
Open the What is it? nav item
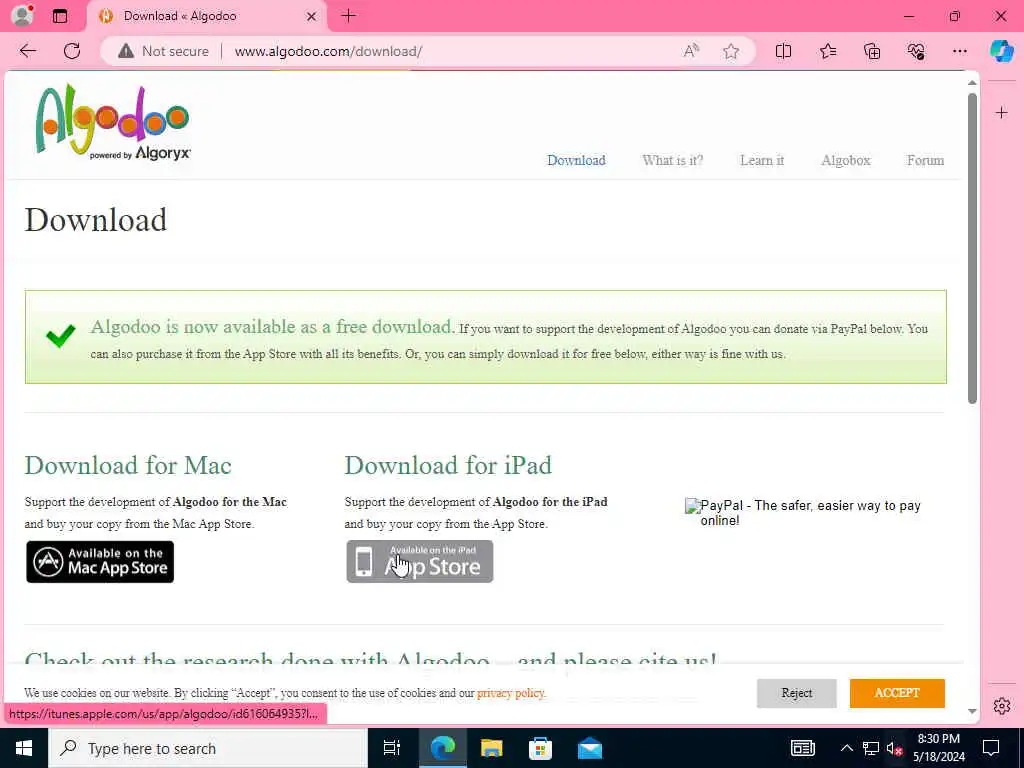[673, 160]
